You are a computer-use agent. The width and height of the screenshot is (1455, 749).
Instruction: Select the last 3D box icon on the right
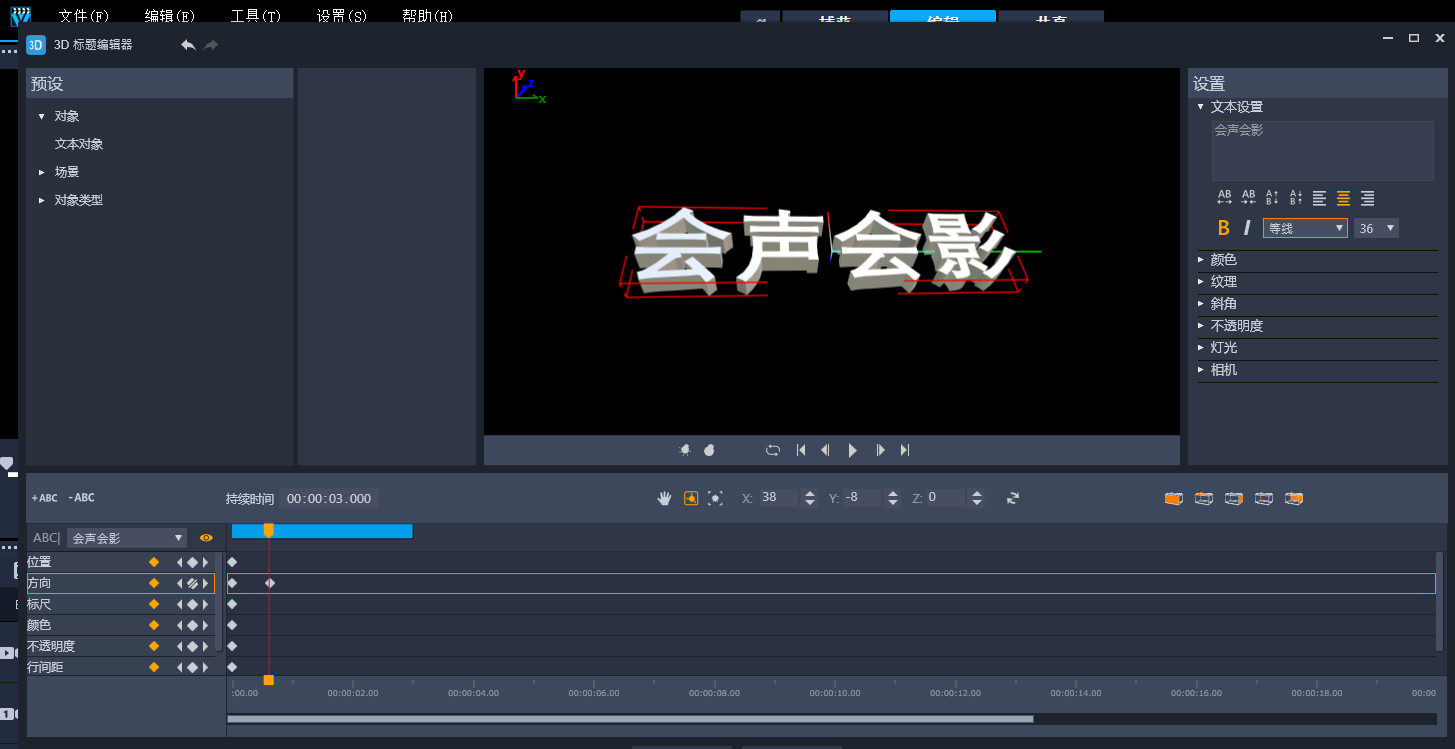(x=1294, y=498)
